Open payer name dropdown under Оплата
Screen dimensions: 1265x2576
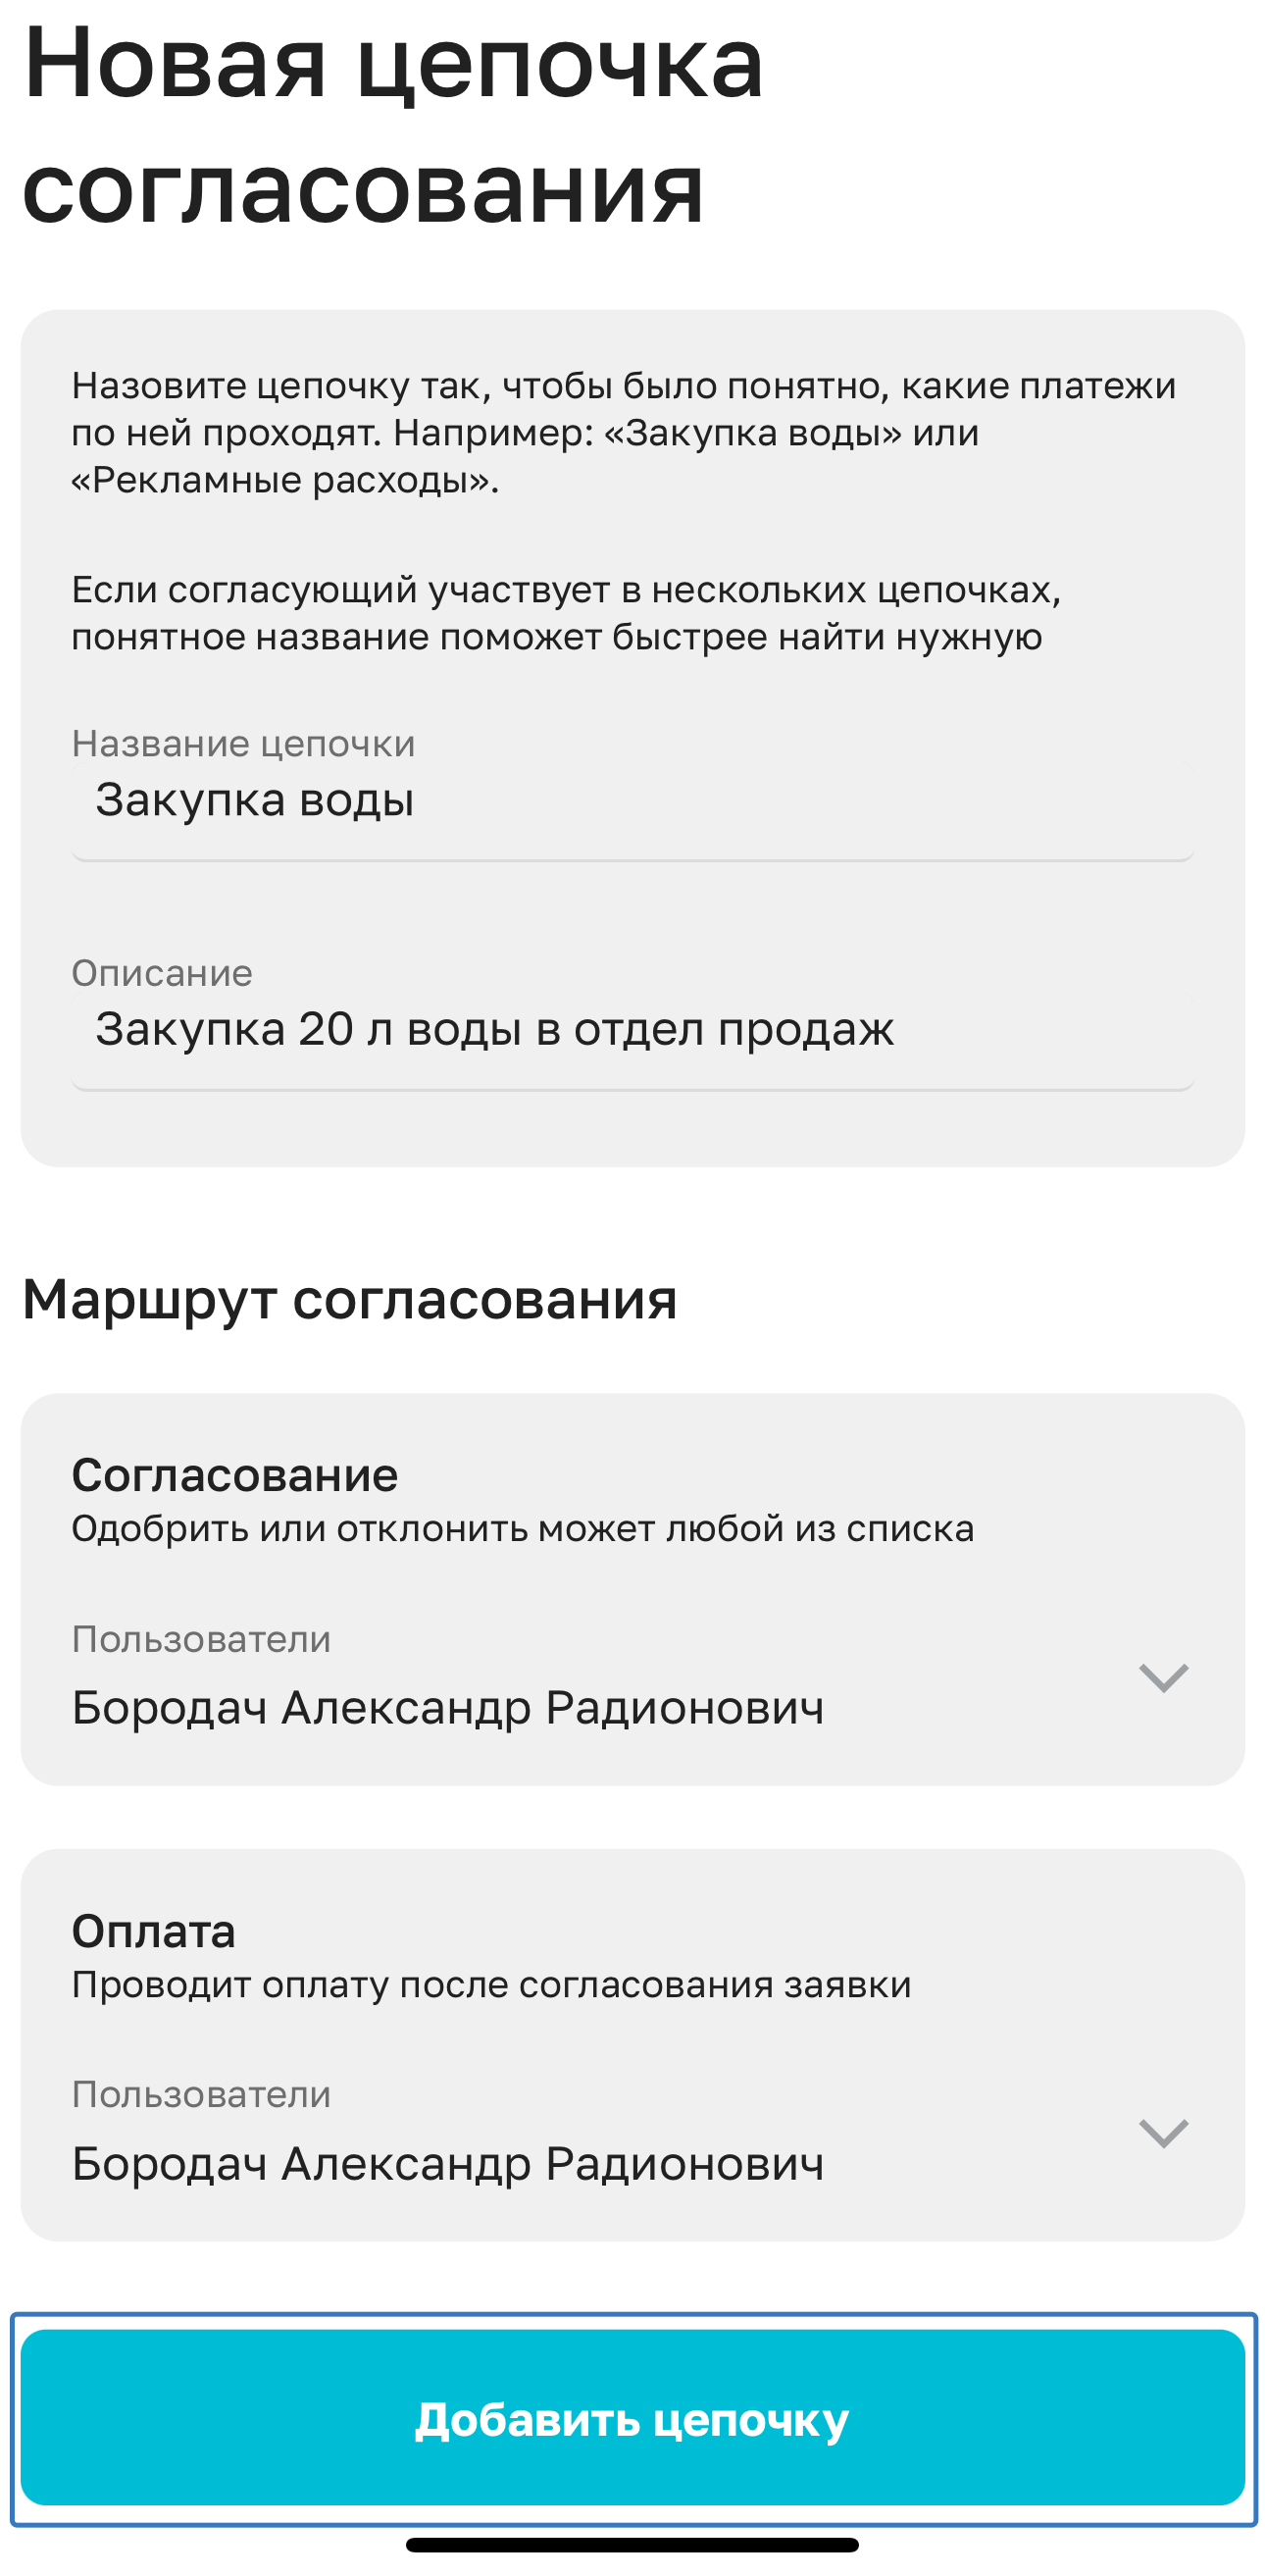(x=448, y=2163)
